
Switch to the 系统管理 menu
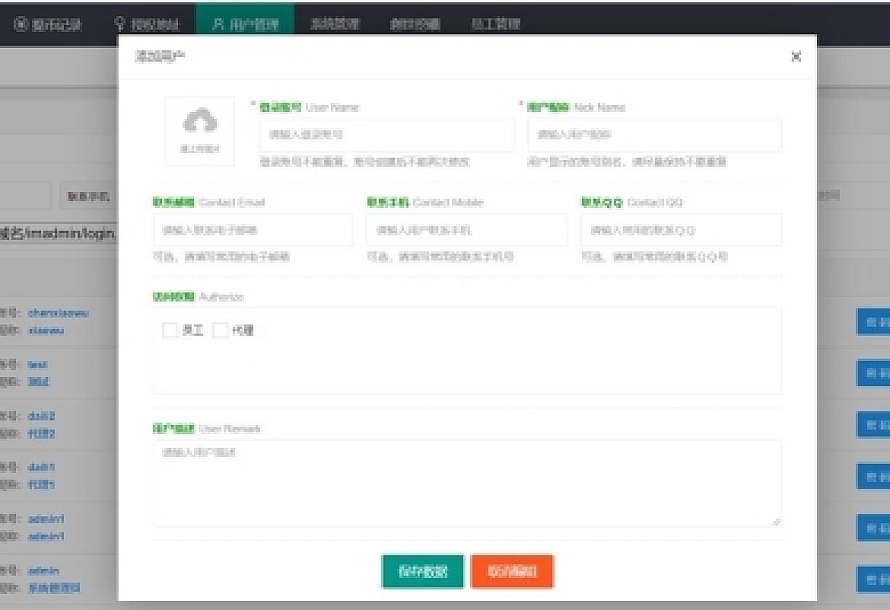coord(334,24)
